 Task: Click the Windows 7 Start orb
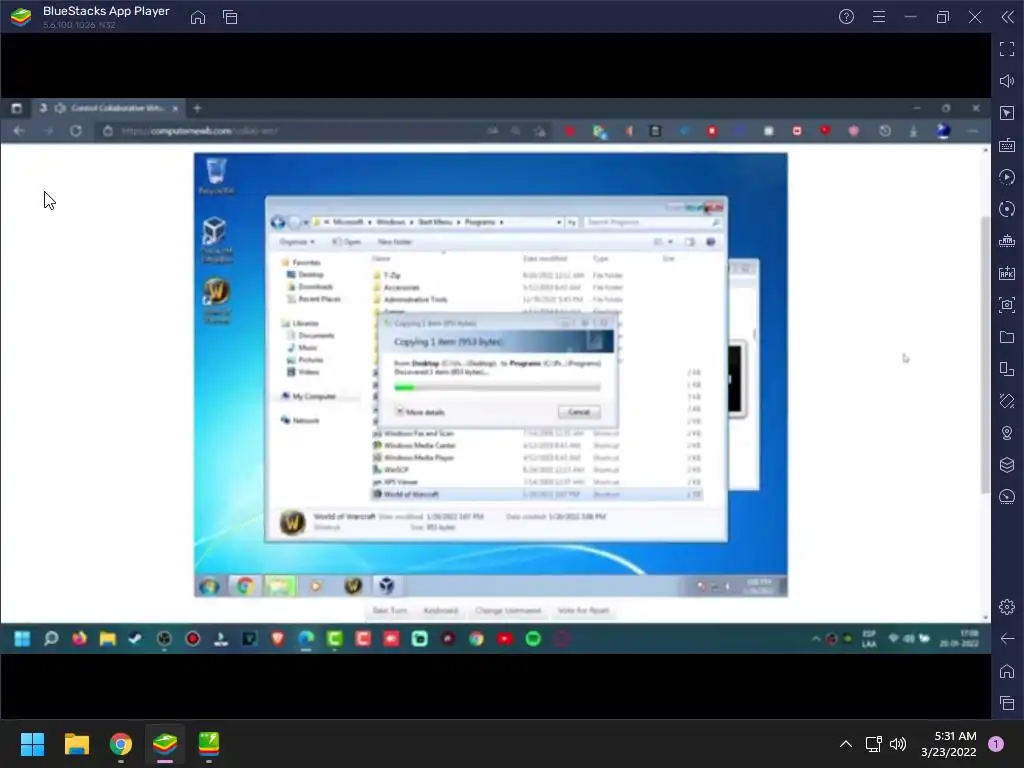tap(210, 586)
